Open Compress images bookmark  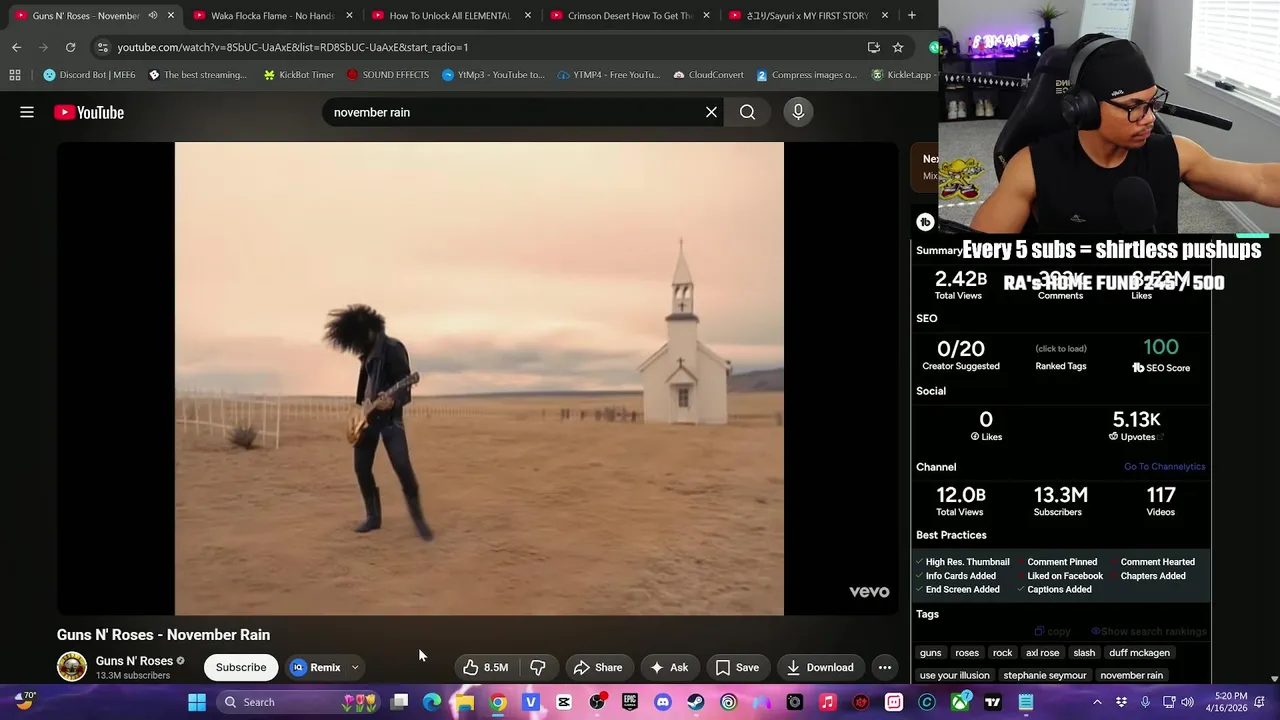point(806,75)
